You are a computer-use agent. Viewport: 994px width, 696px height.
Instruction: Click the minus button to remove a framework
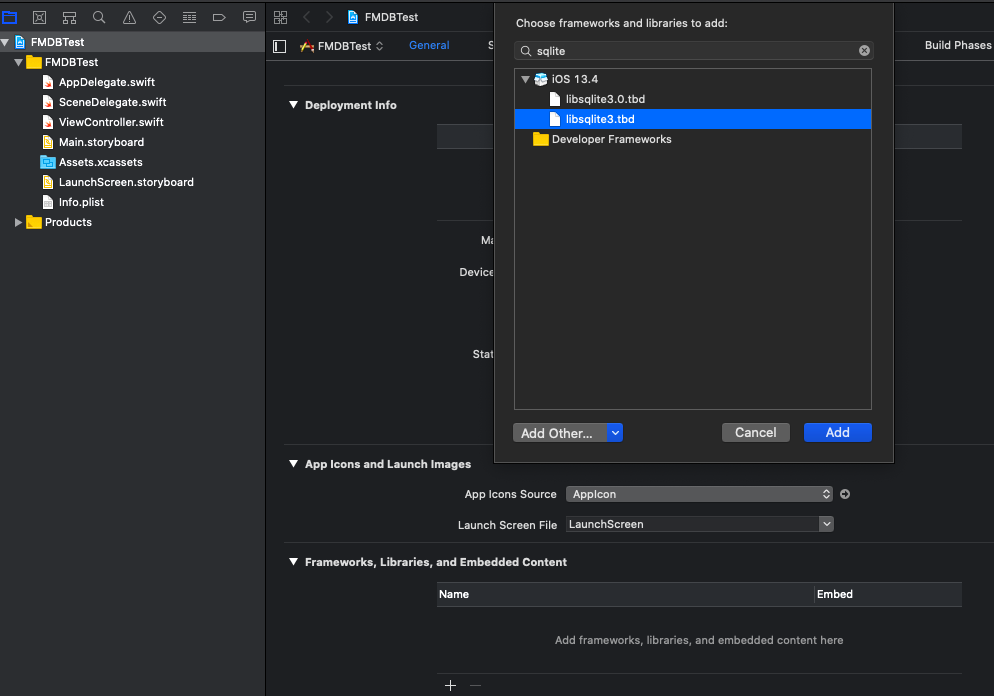pyautogui.click(x=475, y=685)
